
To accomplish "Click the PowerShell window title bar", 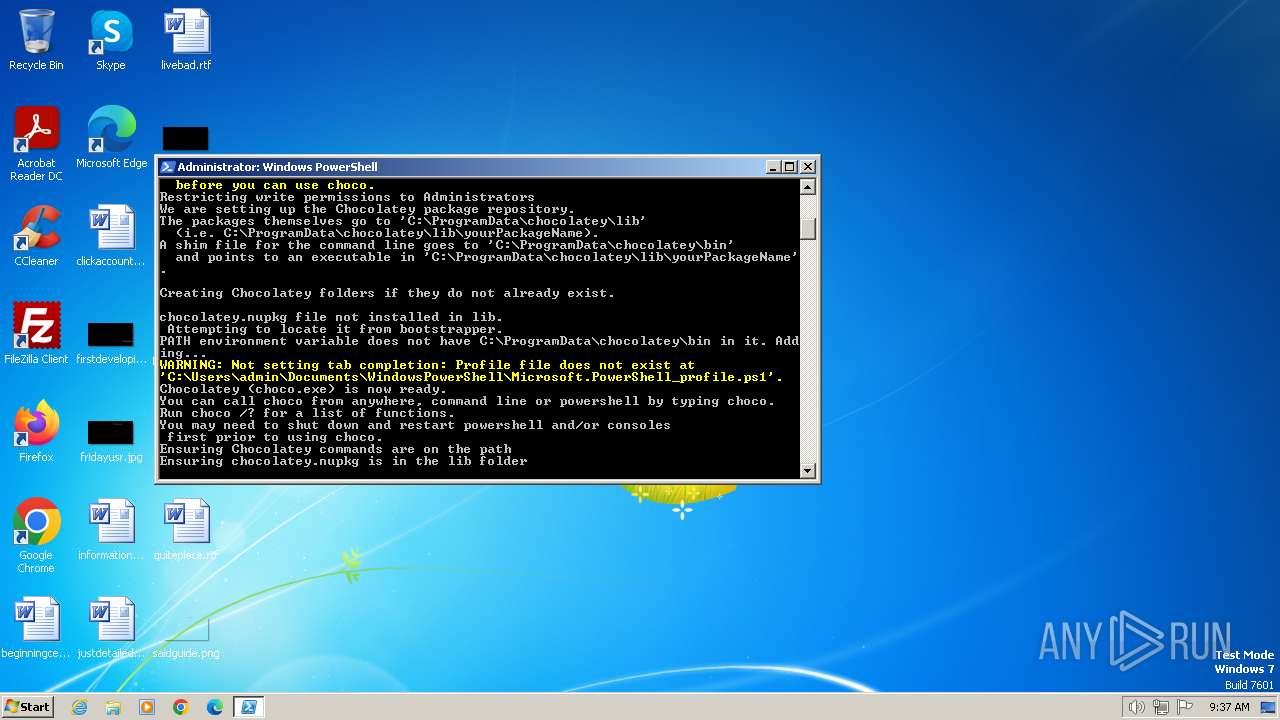I will click(x=460, y=167).
